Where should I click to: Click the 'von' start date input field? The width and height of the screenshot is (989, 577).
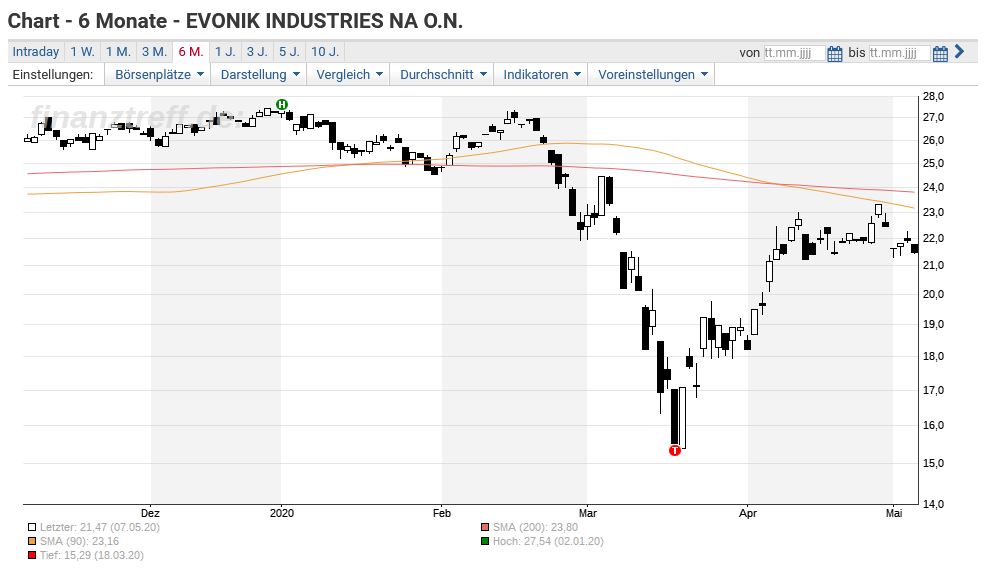pos(793,53)
